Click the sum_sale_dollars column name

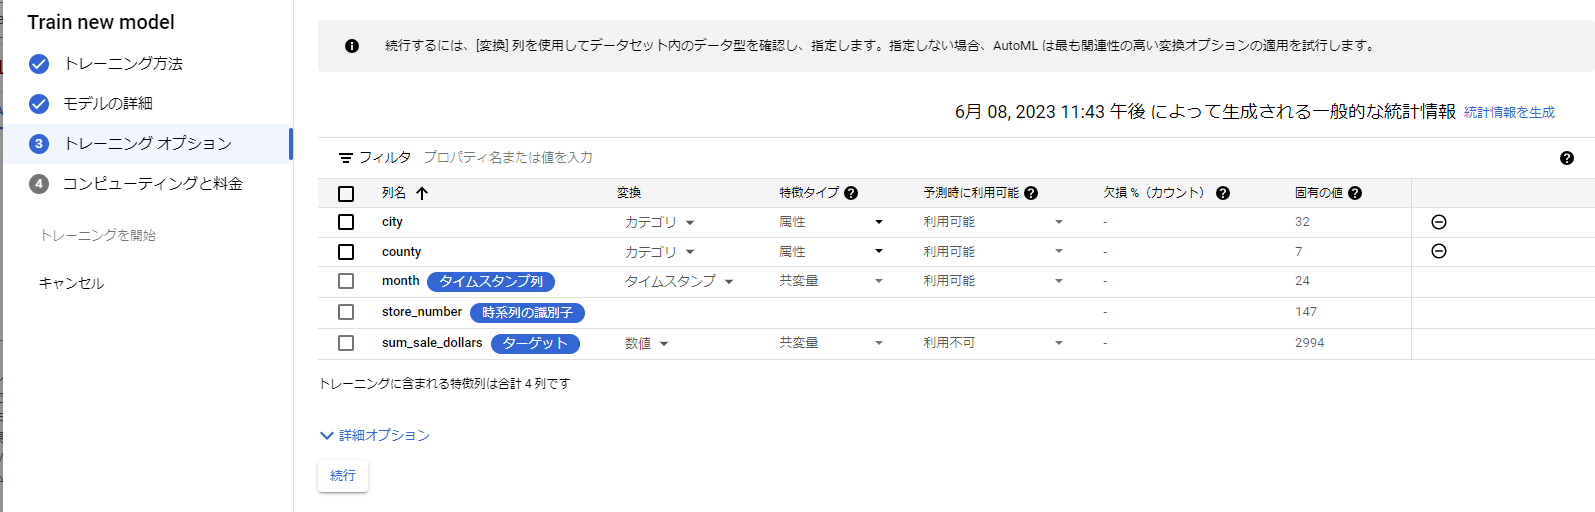pyautogui.click(x=432, y=343)
